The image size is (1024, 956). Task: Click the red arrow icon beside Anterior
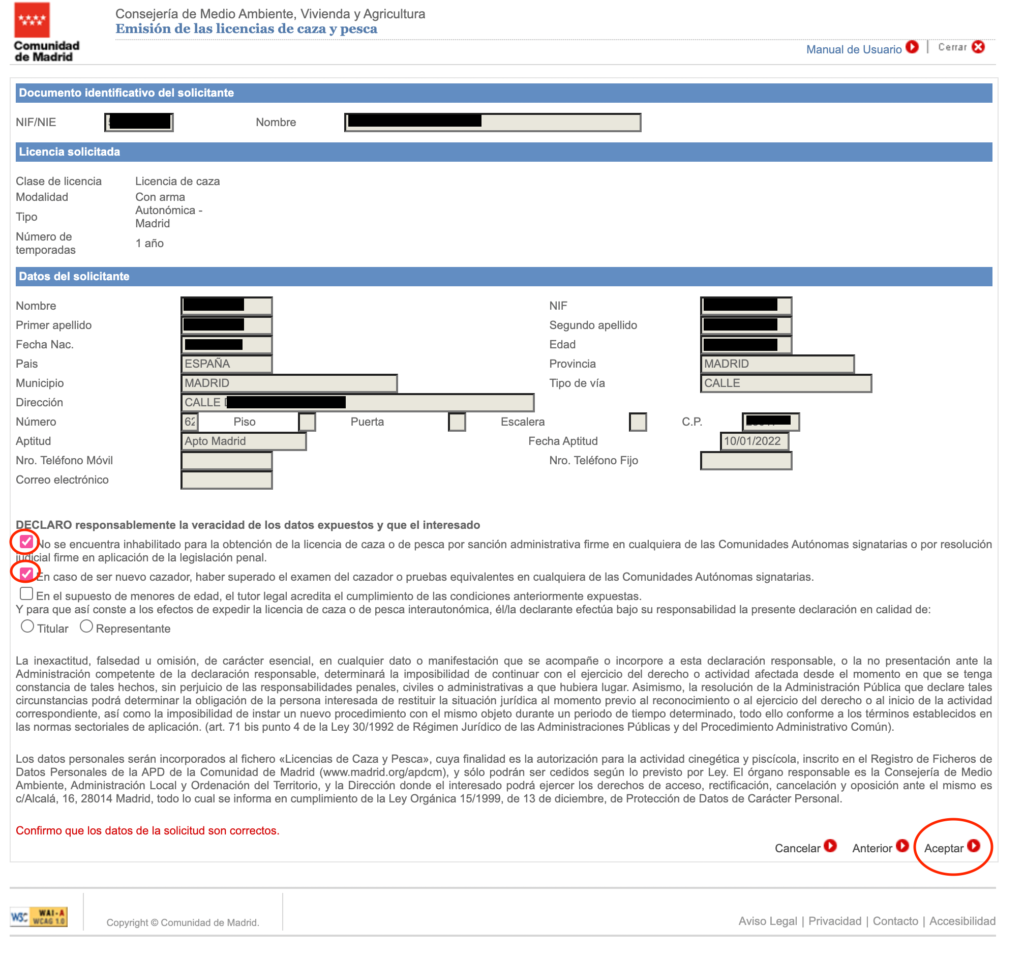pyautogui.click(x=903, y=846)
